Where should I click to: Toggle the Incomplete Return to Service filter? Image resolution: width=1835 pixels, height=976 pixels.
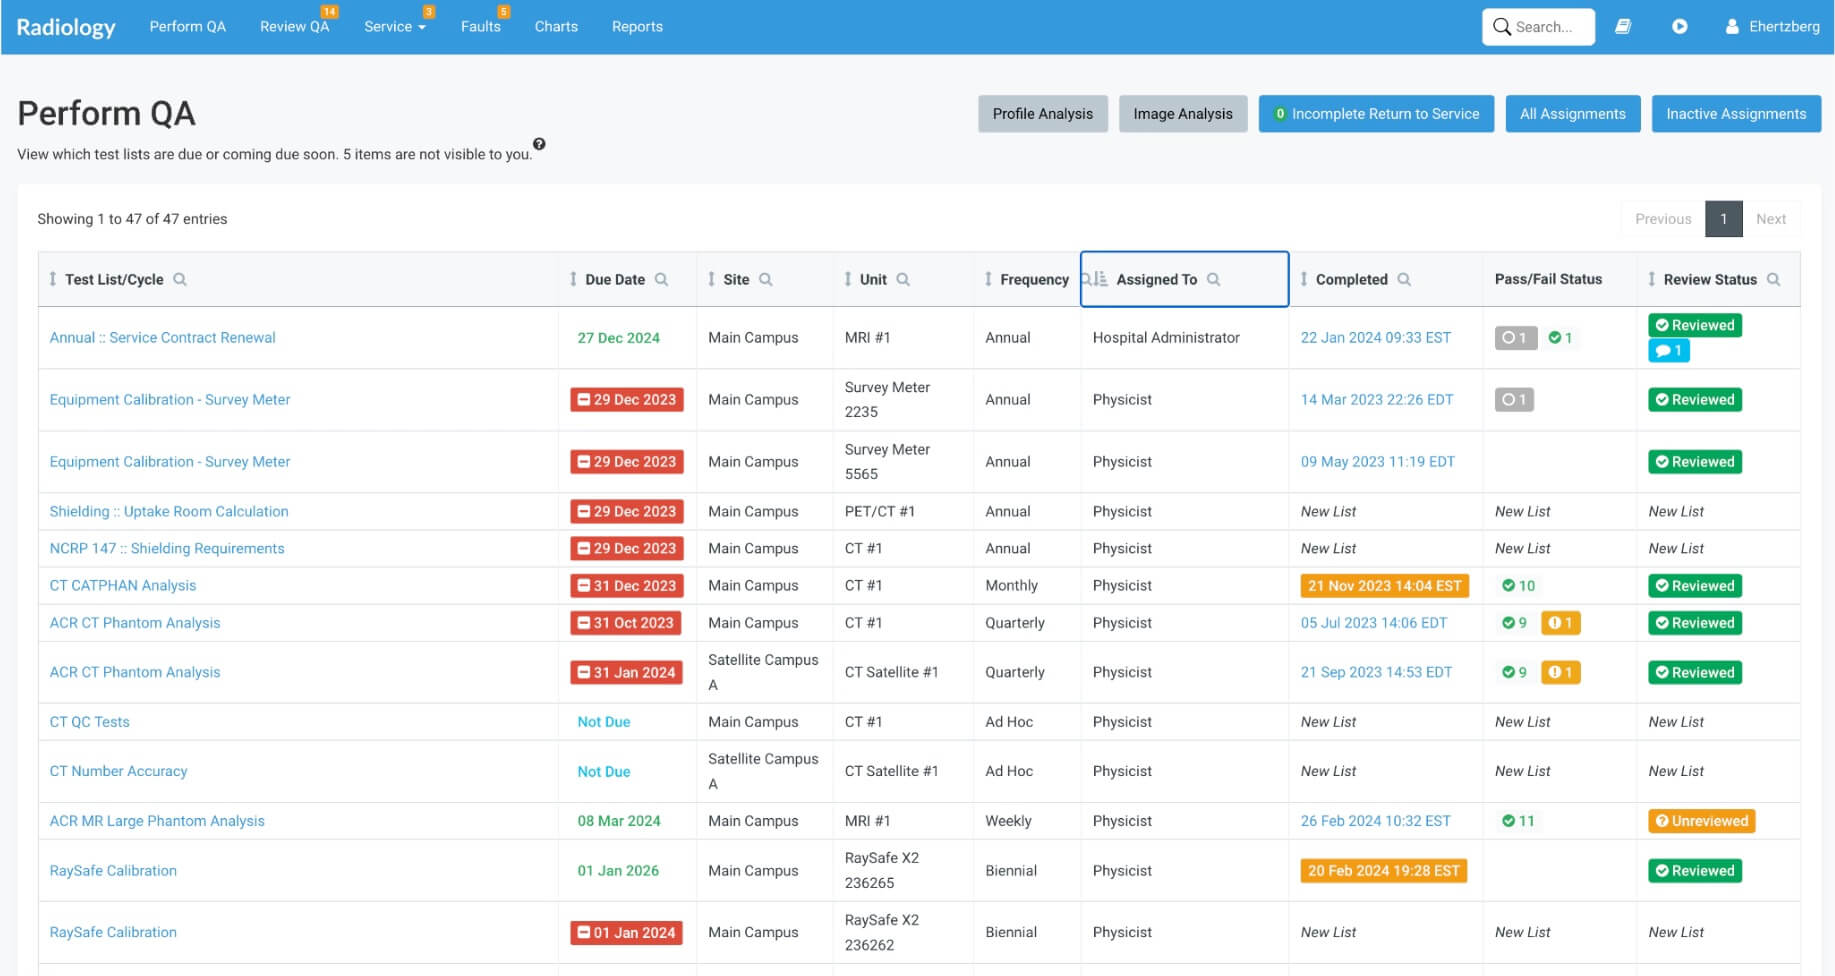tap(1376, 114)
